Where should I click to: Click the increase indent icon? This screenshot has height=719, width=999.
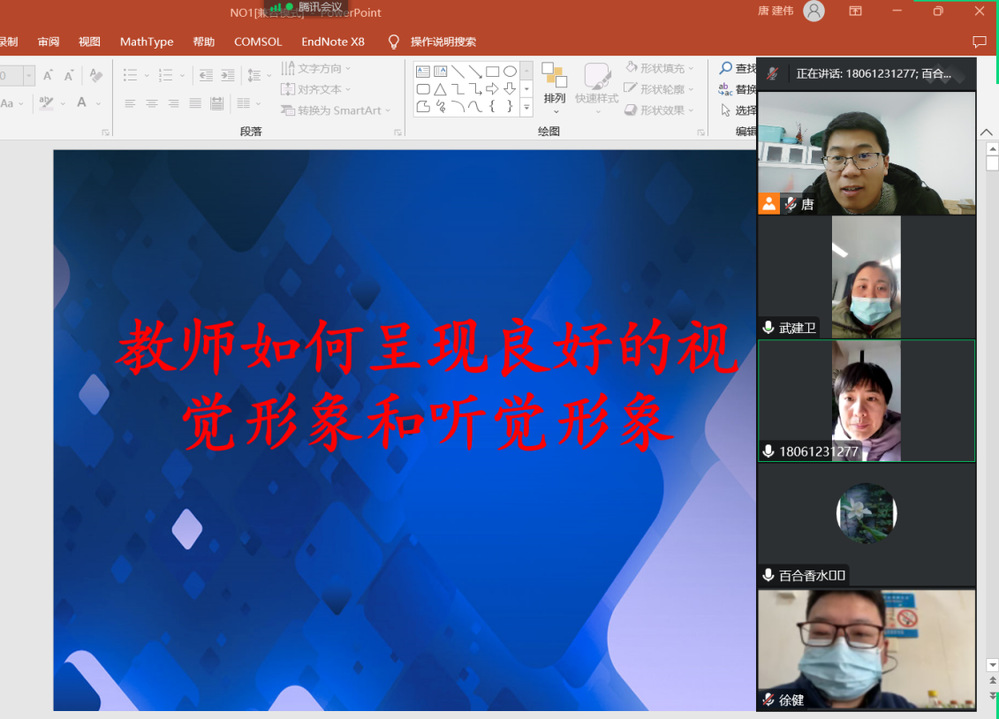coord(228,76)
